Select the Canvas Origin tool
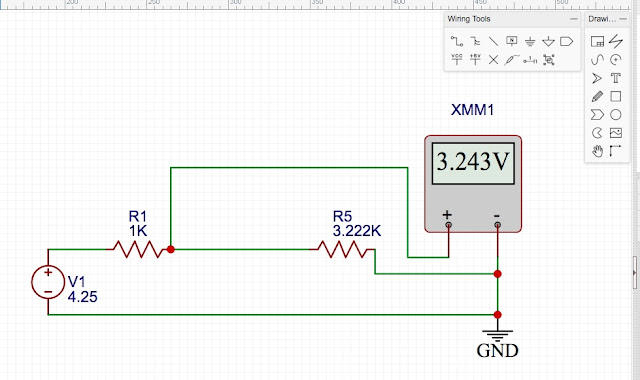The image size is (640, 380). click(616, 151)
